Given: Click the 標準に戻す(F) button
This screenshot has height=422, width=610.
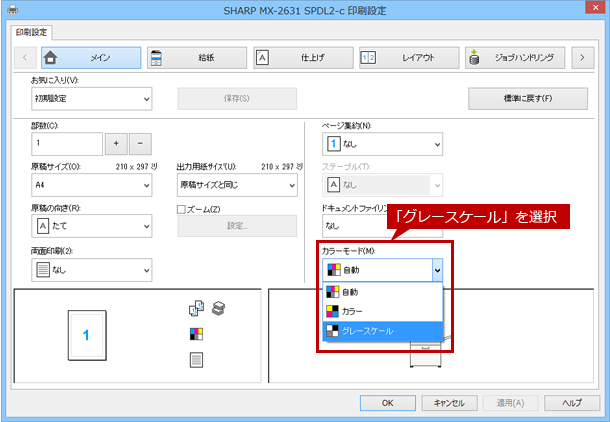Looking at the screenshot, I should point(528,98).
